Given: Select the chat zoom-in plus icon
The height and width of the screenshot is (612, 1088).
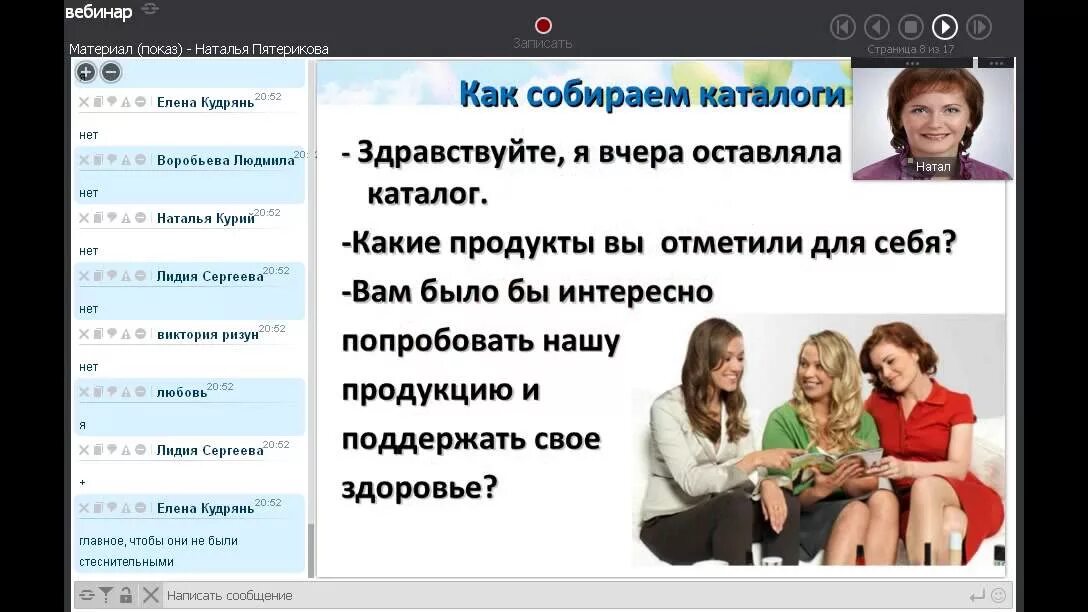Looking at the screenshot, I should (x=86, y=72).
